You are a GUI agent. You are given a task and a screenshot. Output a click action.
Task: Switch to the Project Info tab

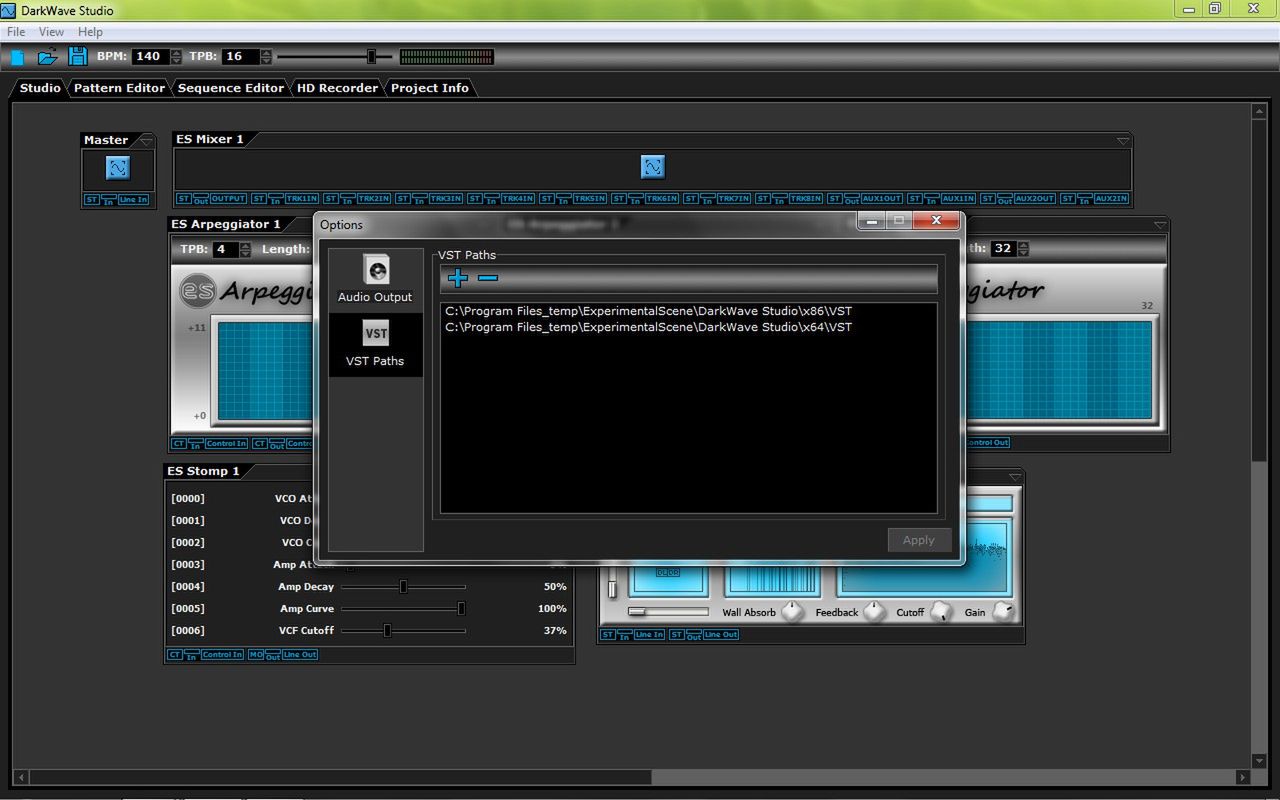tap(430, 88)
